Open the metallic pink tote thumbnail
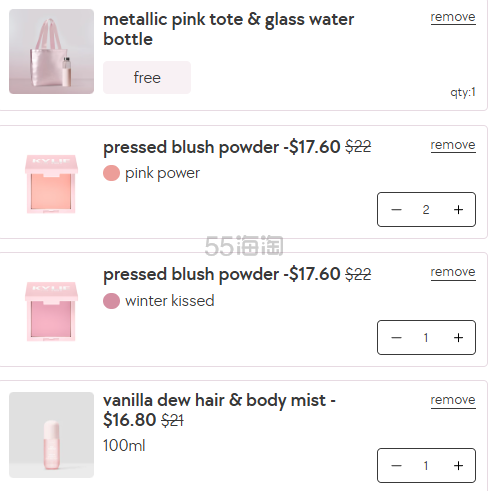Screen dimensions: 488x491 click(51, 51)
